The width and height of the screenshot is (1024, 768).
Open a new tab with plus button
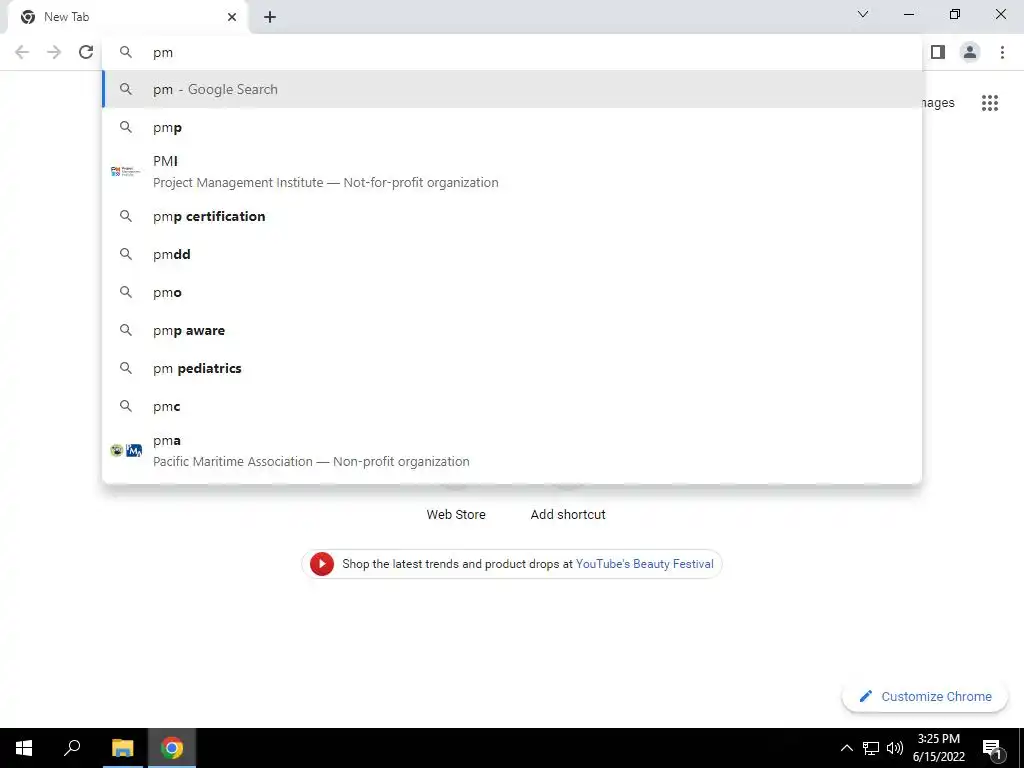270,17
